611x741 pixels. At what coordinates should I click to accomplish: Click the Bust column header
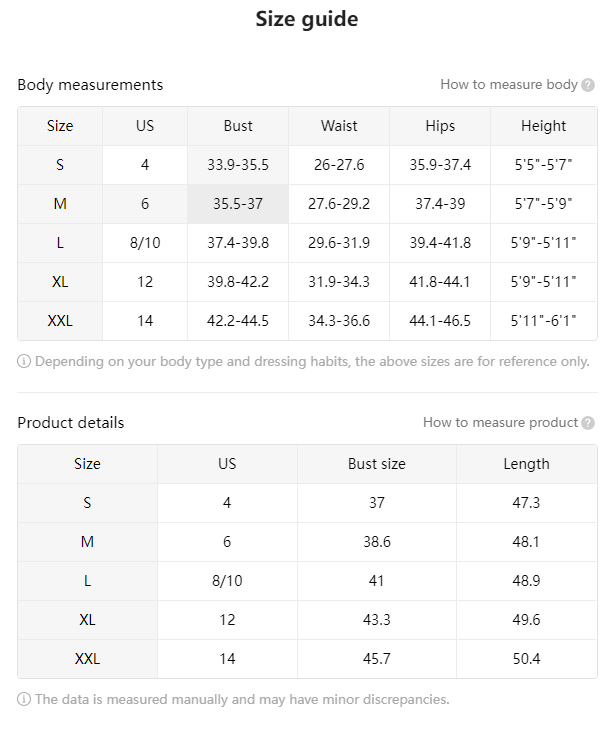238,126
